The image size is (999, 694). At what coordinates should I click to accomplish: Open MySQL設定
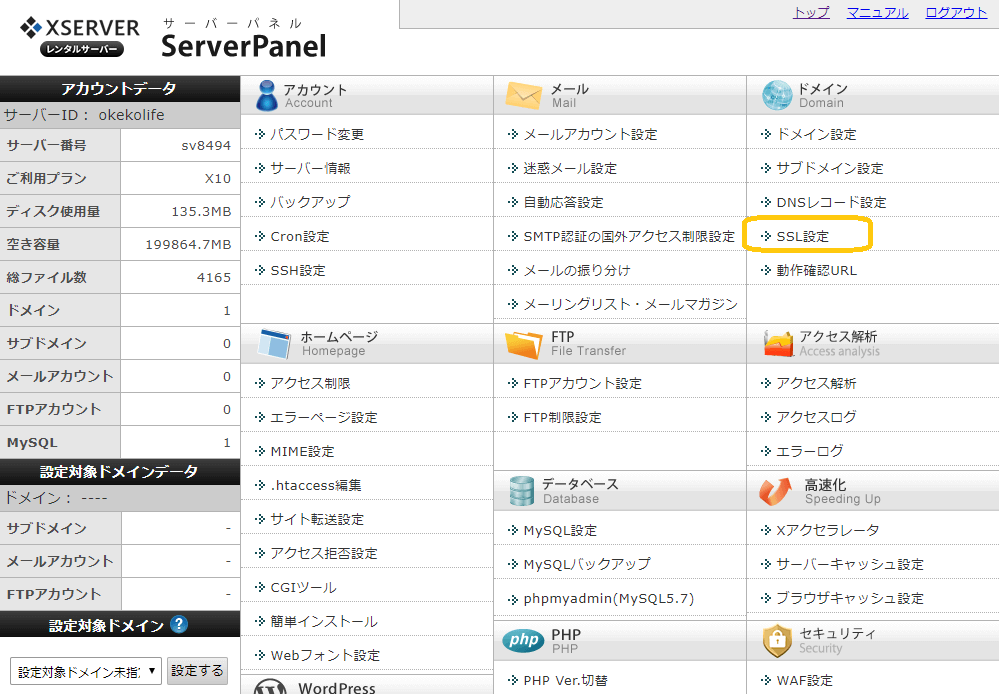560,530
